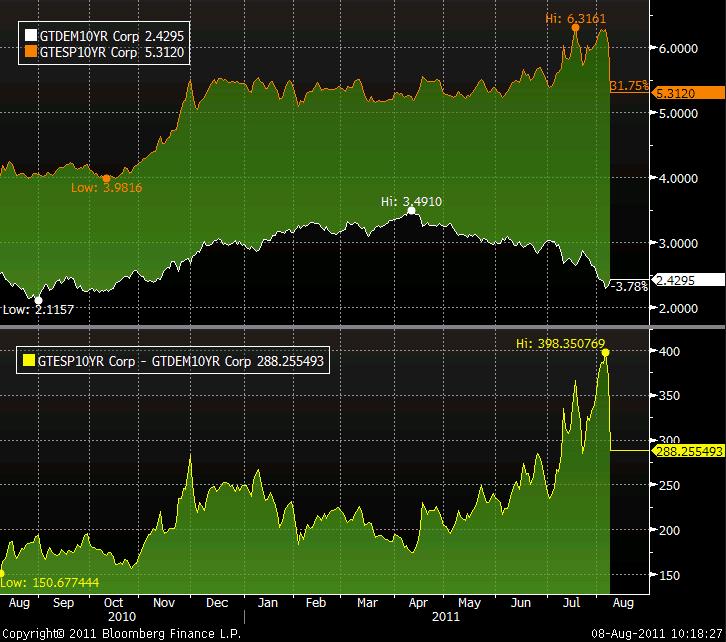Click the -3.78% change label
The image size is (726, 642).
click(629, 286)
